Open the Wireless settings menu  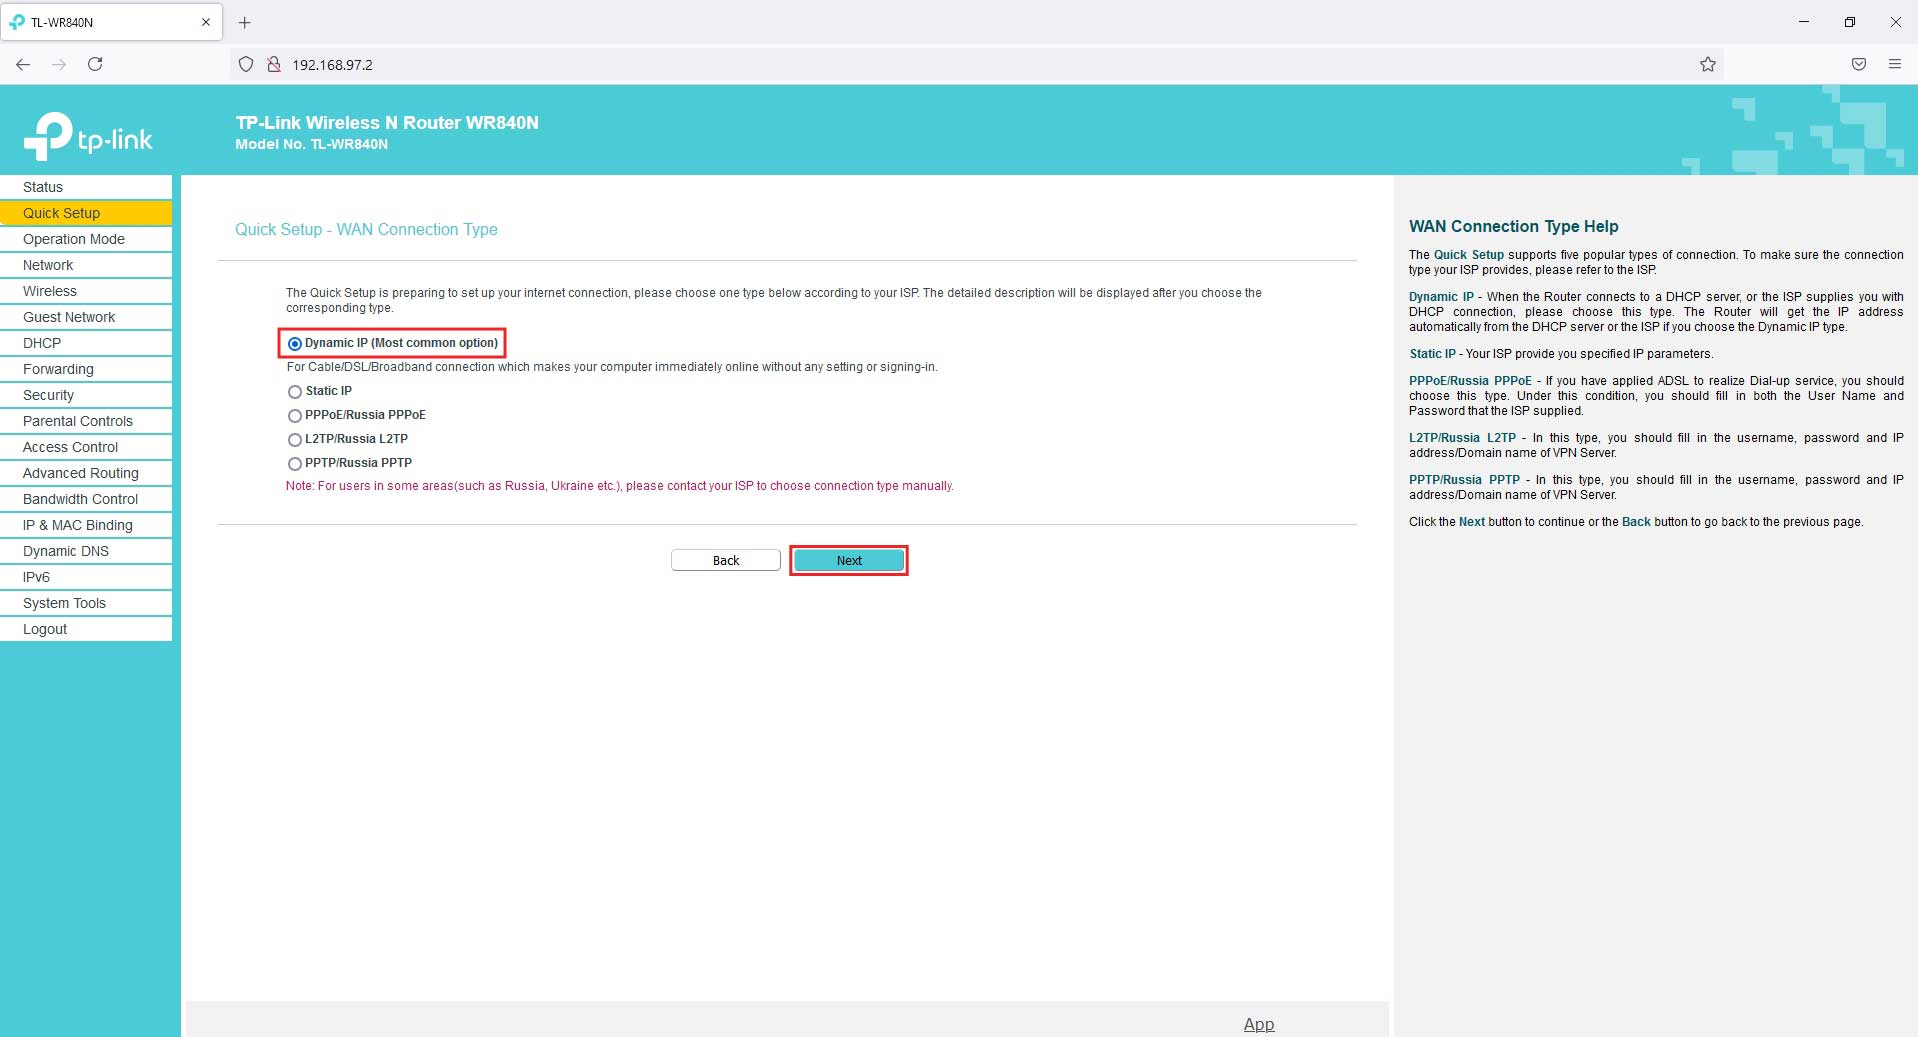point(86,291)
